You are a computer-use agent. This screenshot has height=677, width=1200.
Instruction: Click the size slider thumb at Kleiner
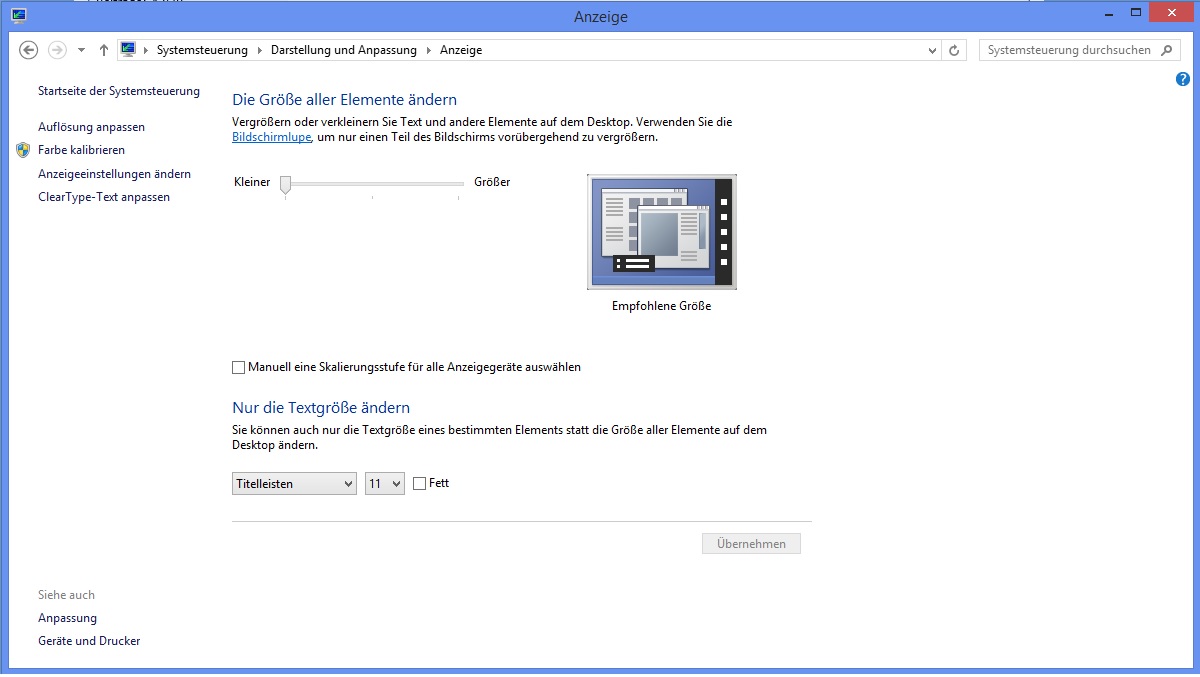(286, 184)
